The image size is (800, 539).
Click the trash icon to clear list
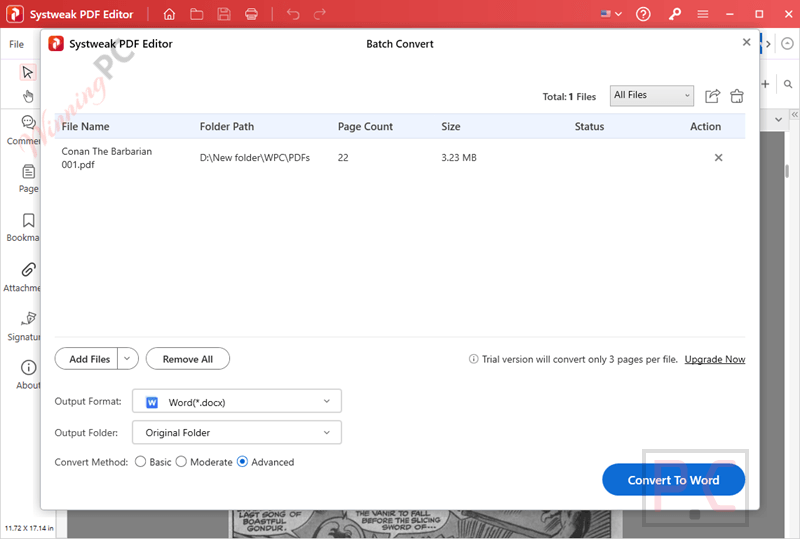point(737,96)
